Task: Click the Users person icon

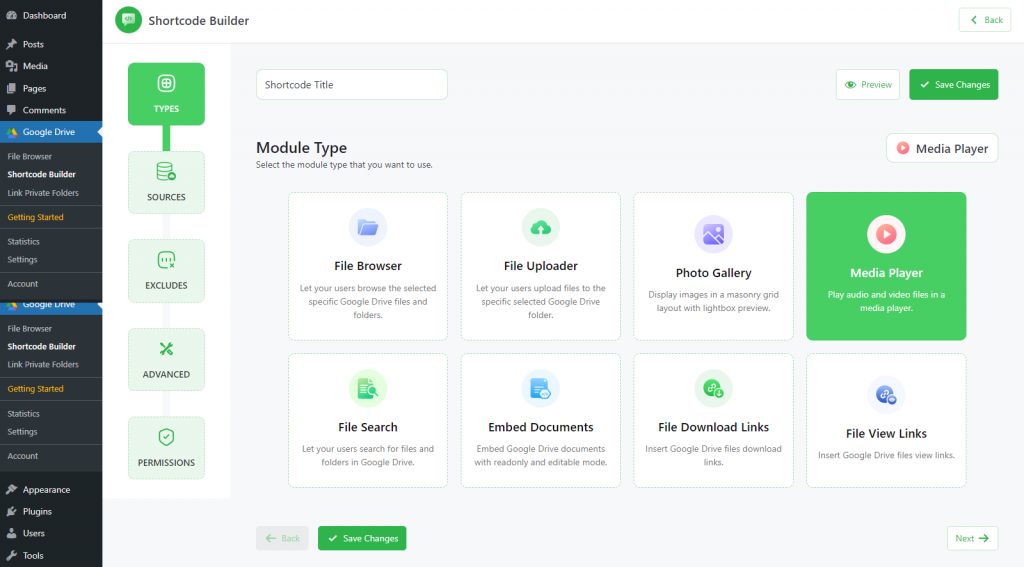Action: click(11, 533)
